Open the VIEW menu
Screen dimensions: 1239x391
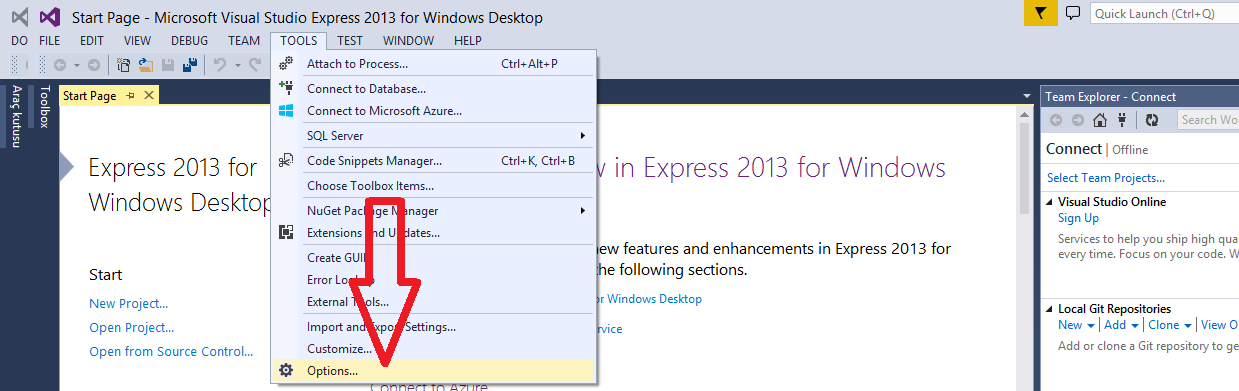coord(137,41)
